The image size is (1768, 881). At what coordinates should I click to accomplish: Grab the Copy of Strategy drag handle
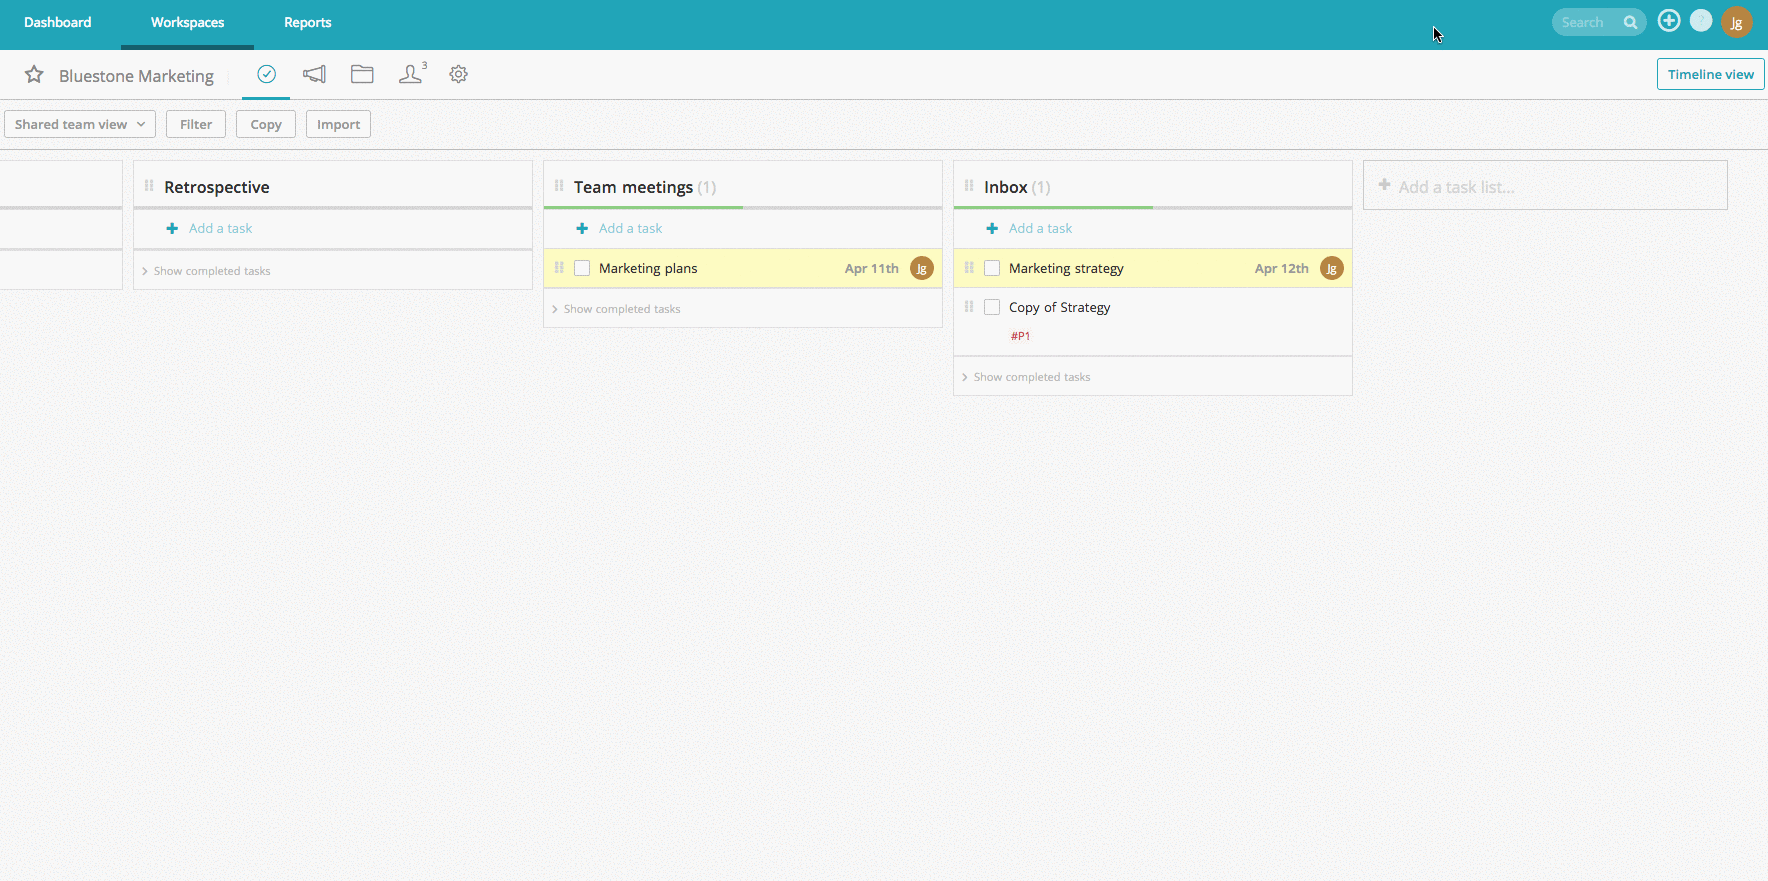[969, 307]
